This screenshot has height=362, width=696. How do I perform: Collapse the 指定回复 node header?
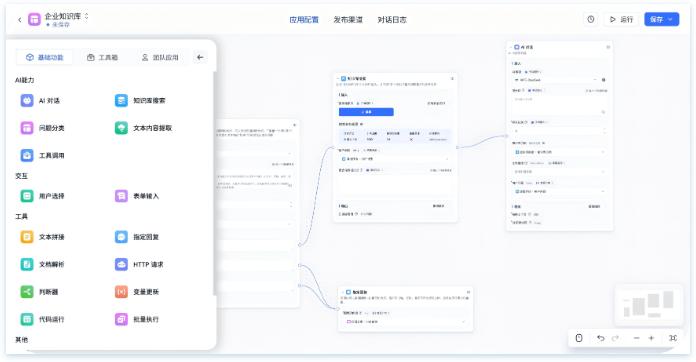[x=343, y=292]
